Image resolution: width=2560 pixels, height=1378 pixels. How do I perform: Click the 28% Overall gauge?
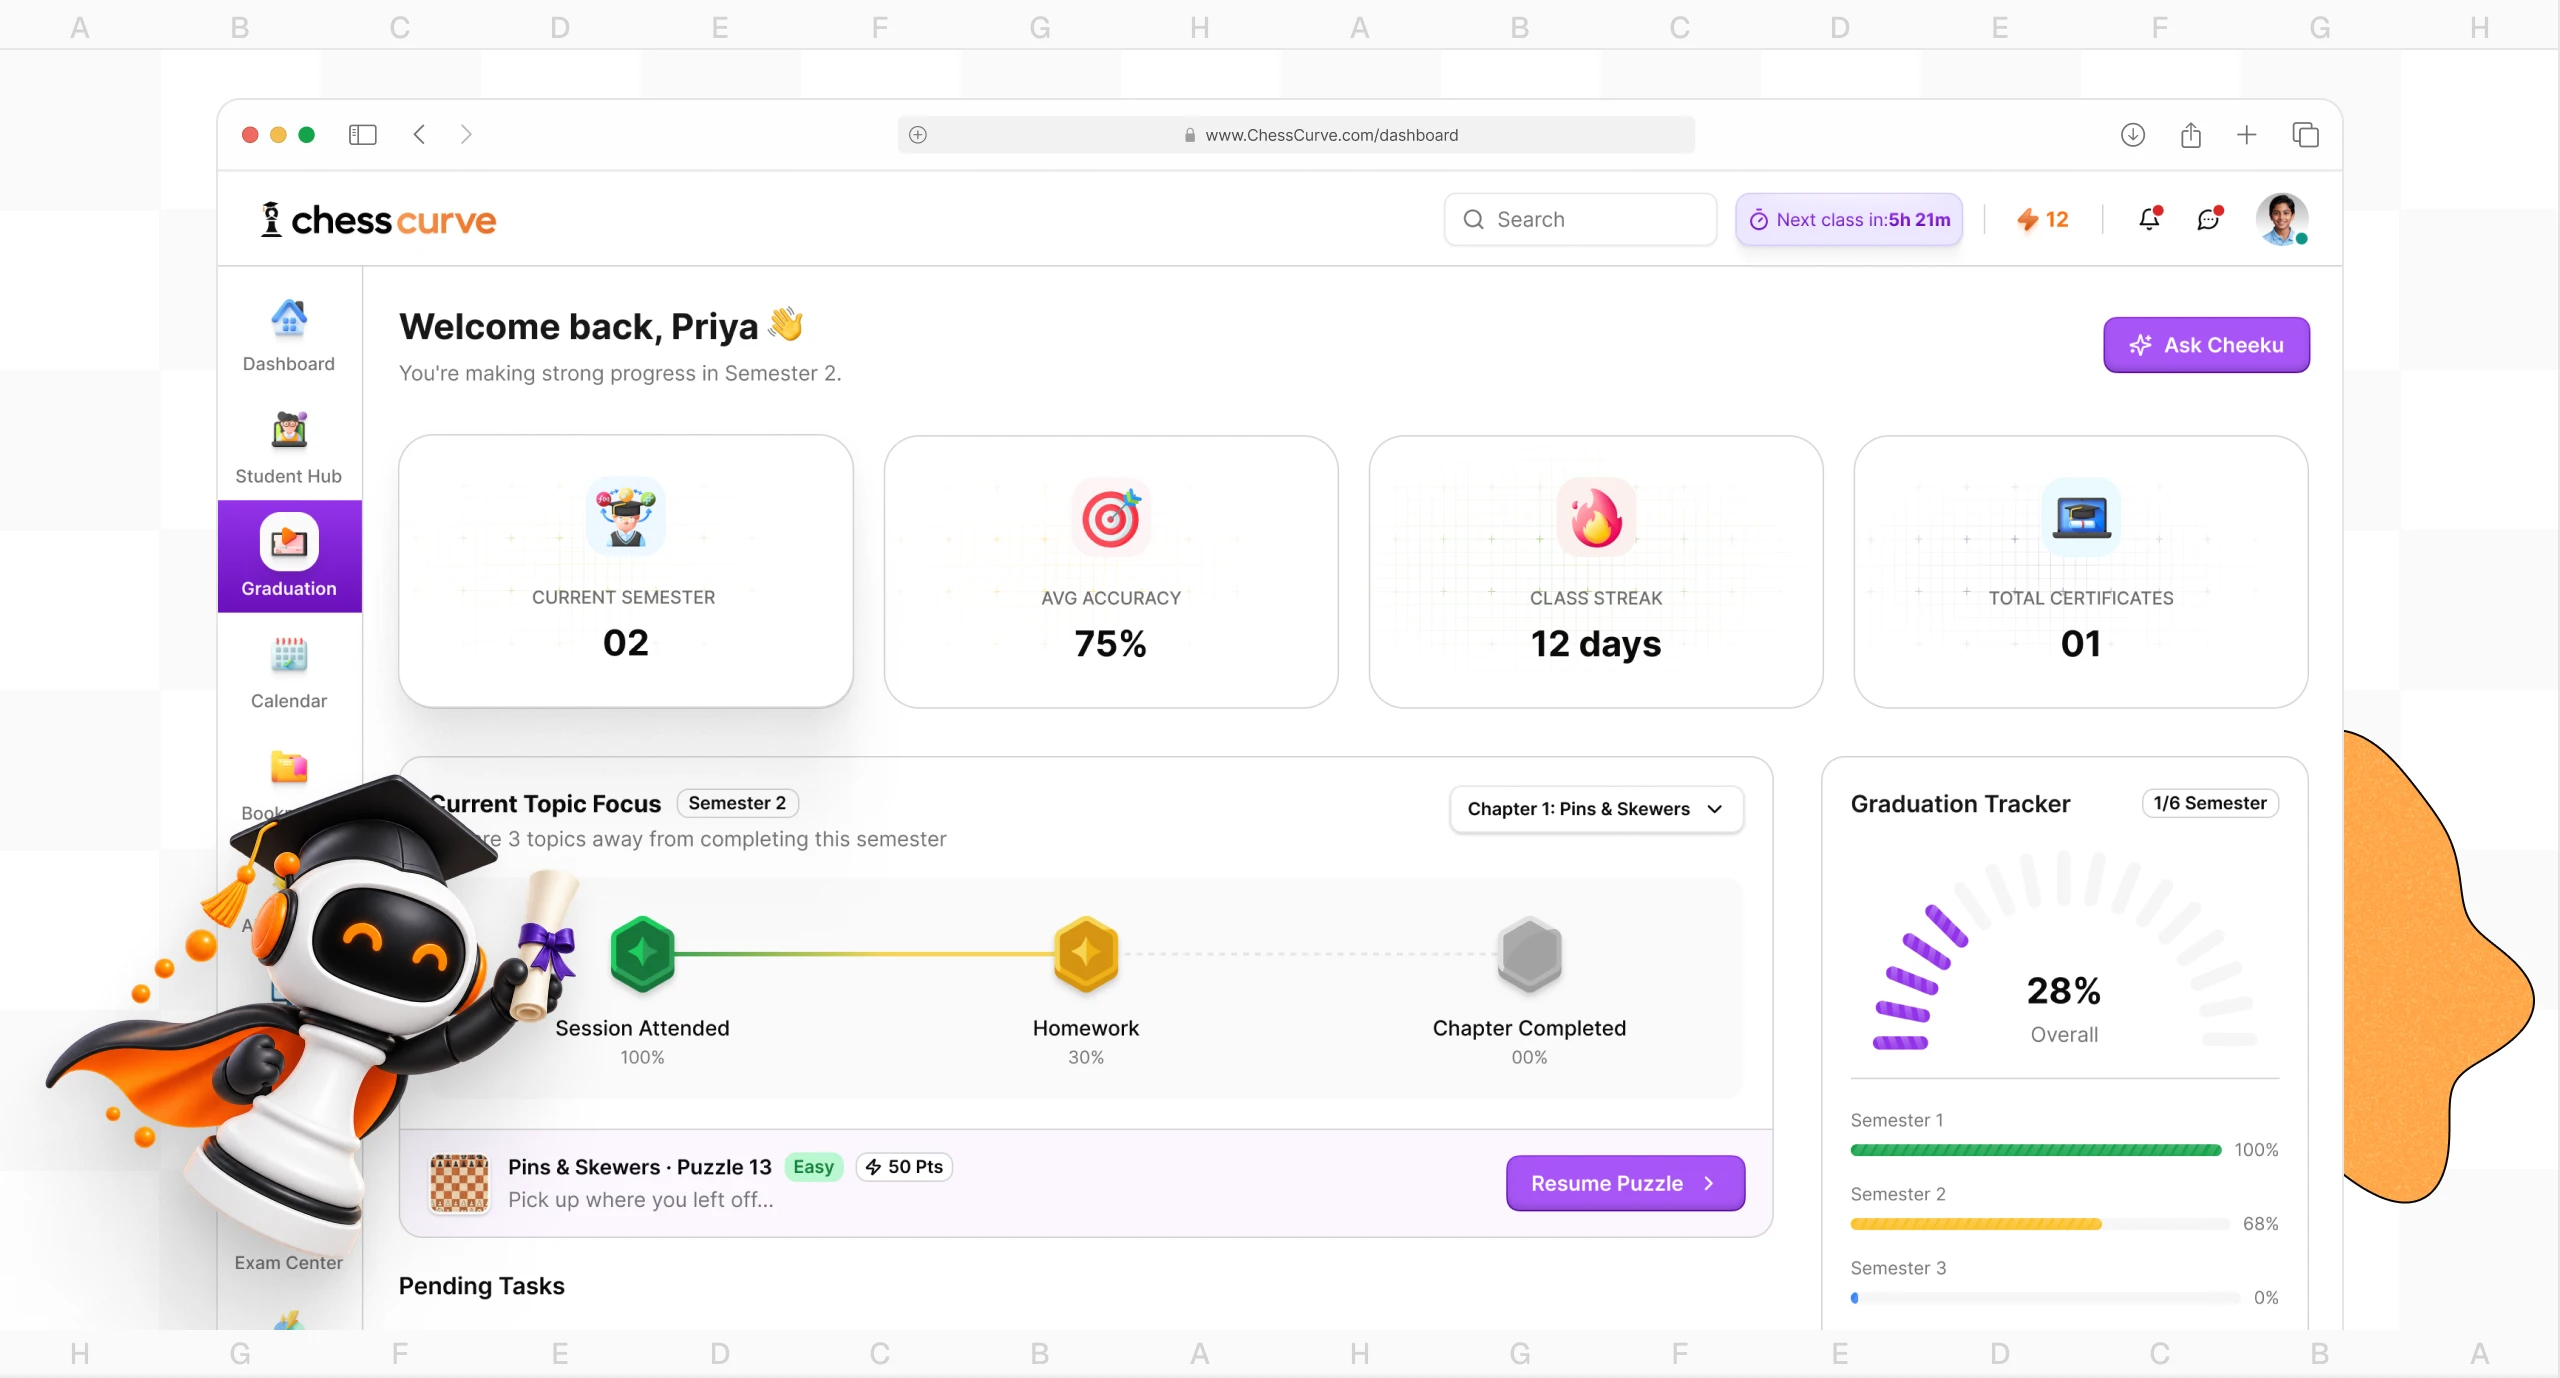coord(2064,950)
